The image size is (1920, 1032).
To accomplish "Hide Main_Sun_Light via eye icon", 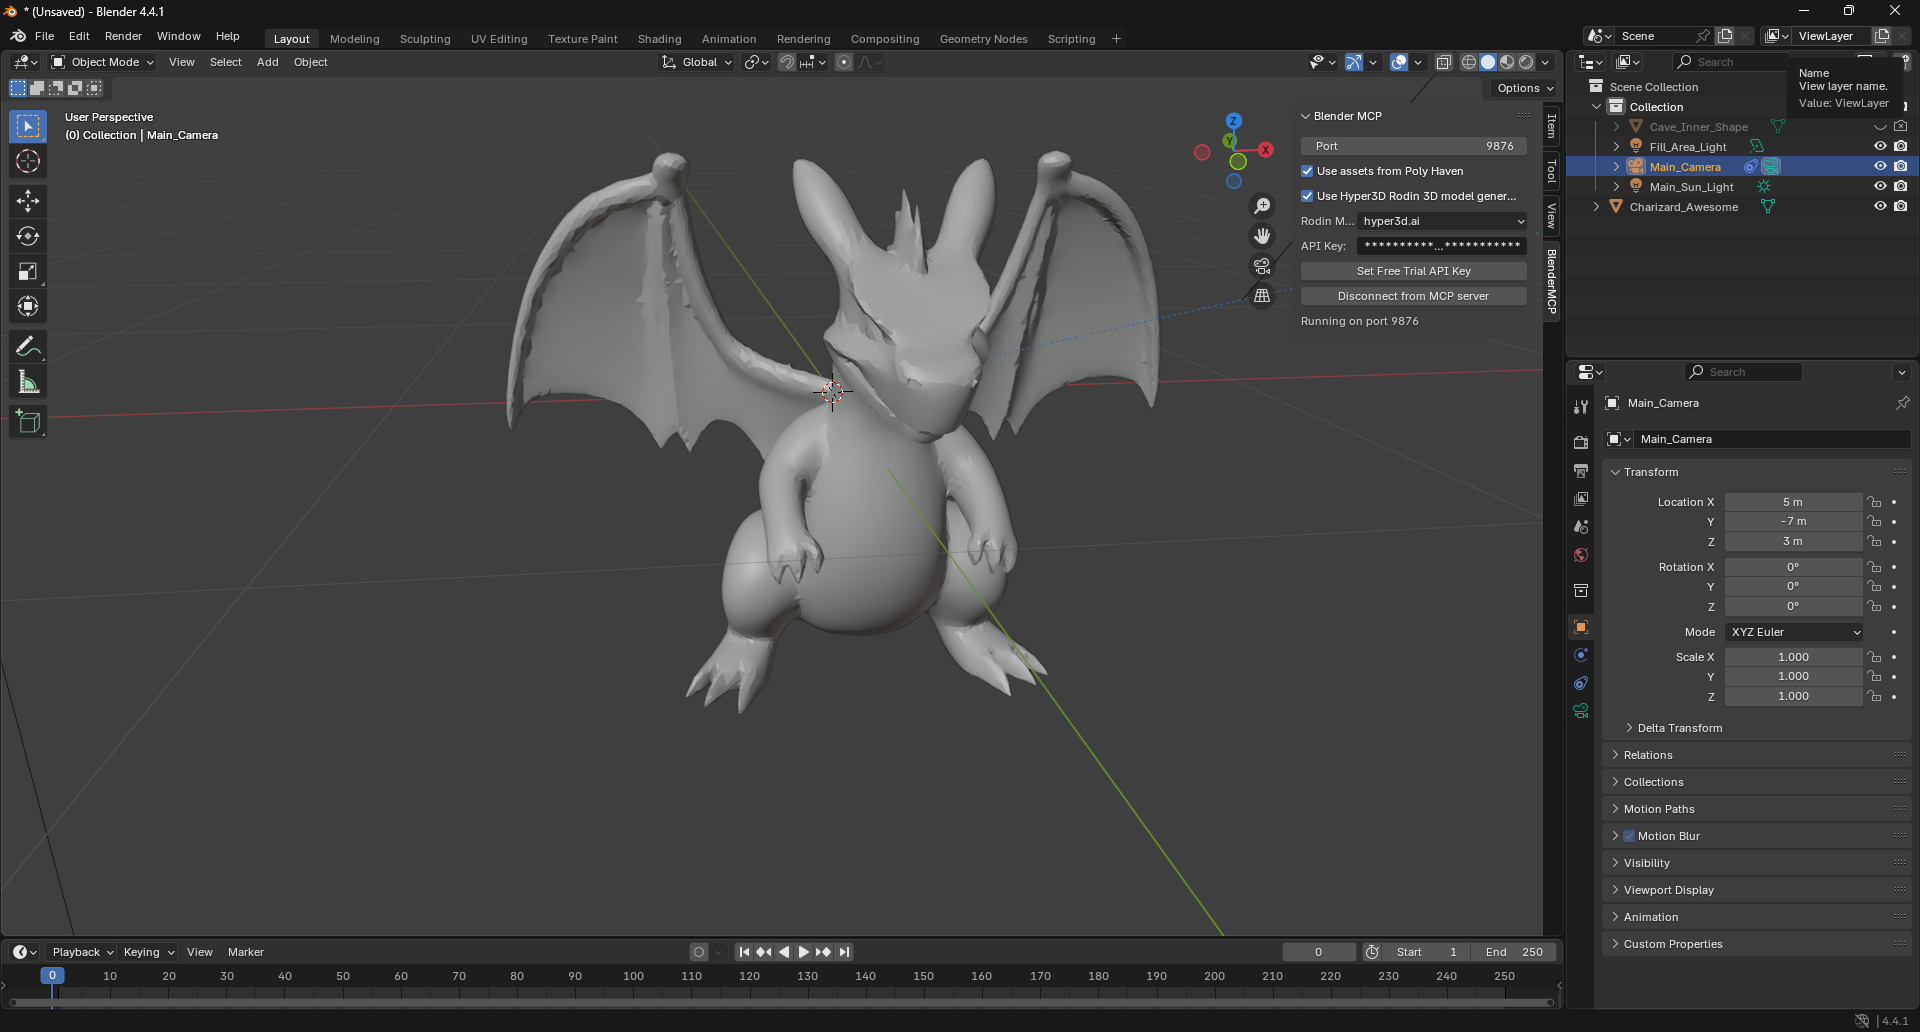I will [x=1880, y=186].
